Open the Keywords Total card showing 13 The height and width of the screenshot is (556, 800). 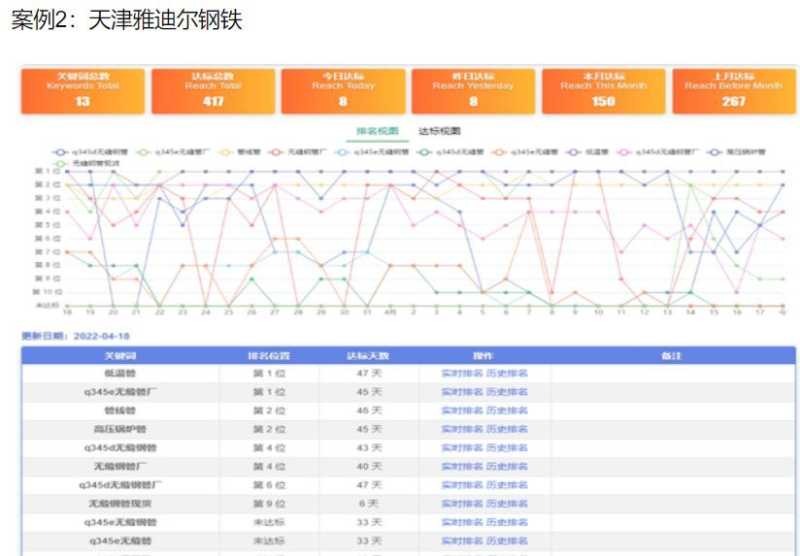(x=83, y=91)
